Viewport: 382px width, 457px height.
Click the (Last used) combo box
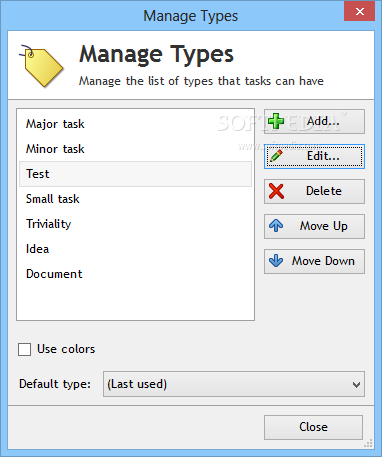(x=234, y=384)
